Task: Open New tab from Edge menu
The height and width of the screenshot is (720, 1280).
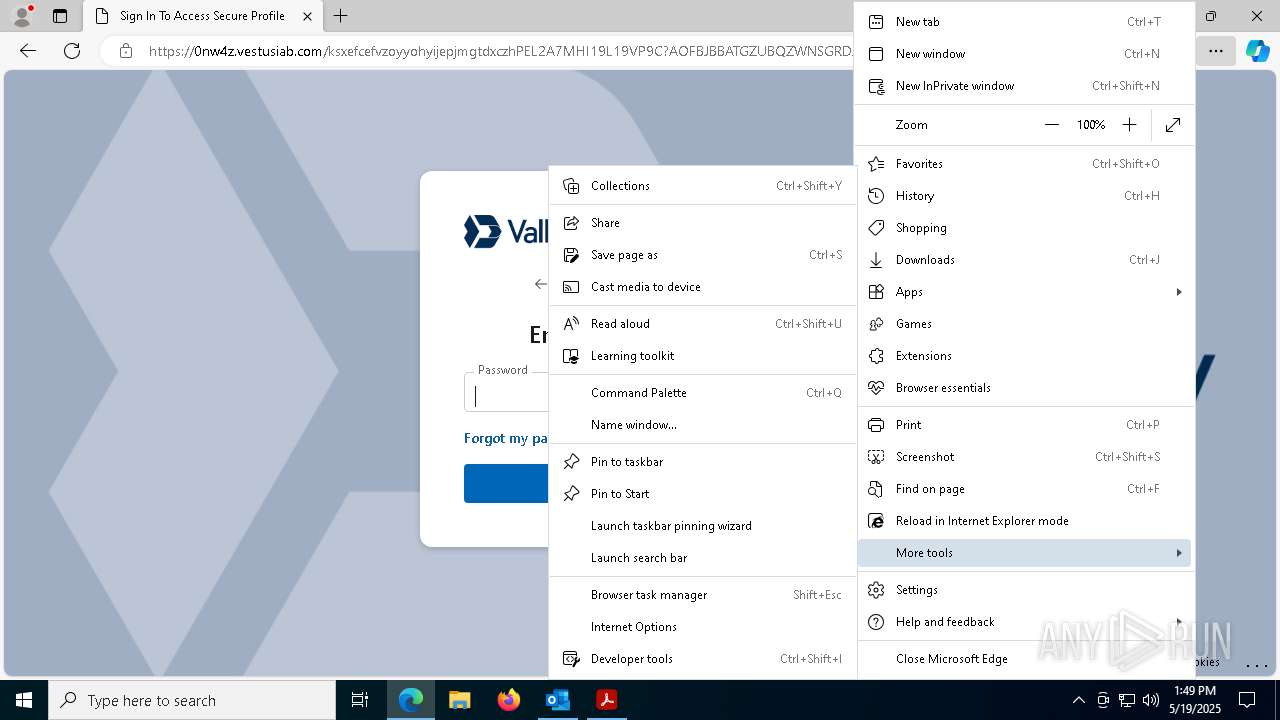Action: tap(1025, 22)
